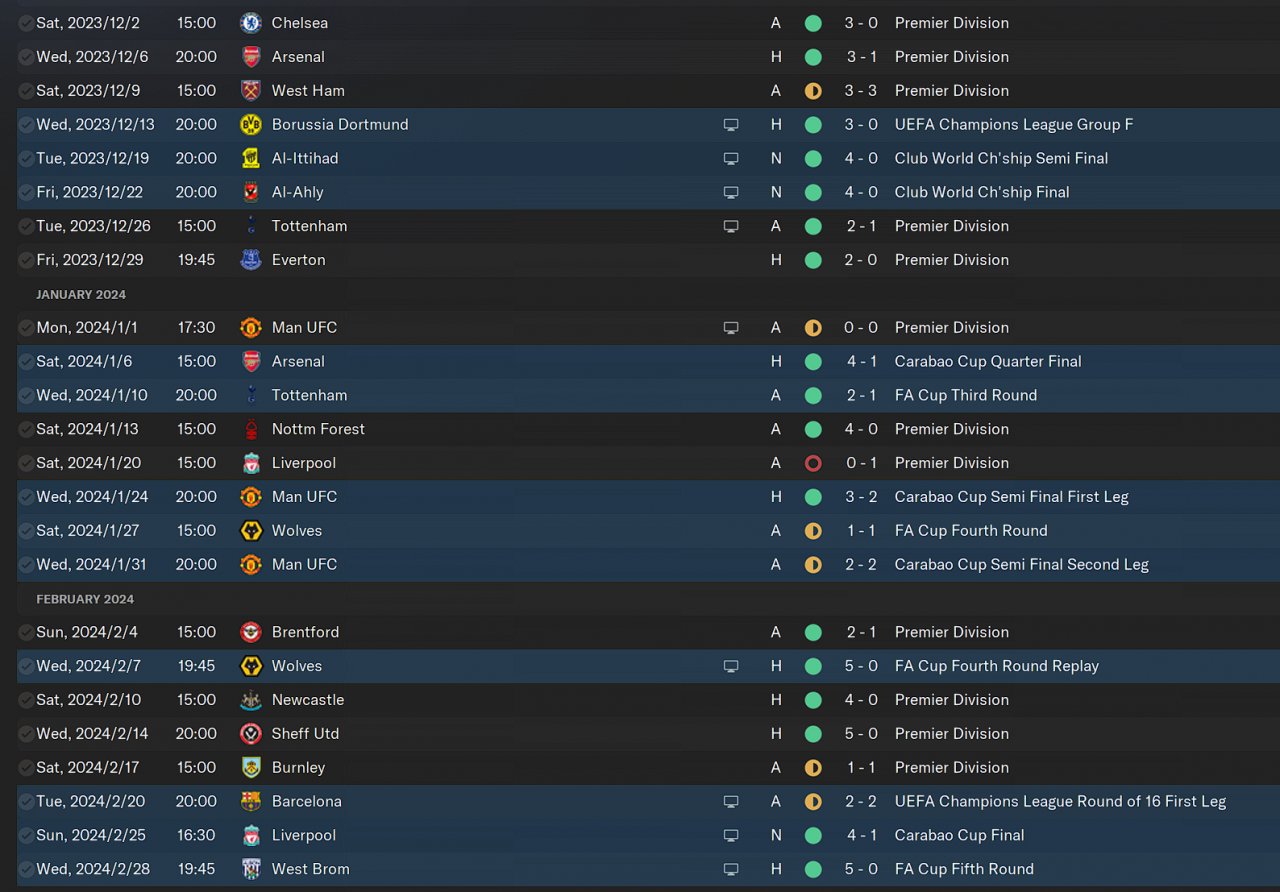Open the 4 - 0 Al-Ahly match result
The image size is (1280, 892).
click(x=860, y=192)
